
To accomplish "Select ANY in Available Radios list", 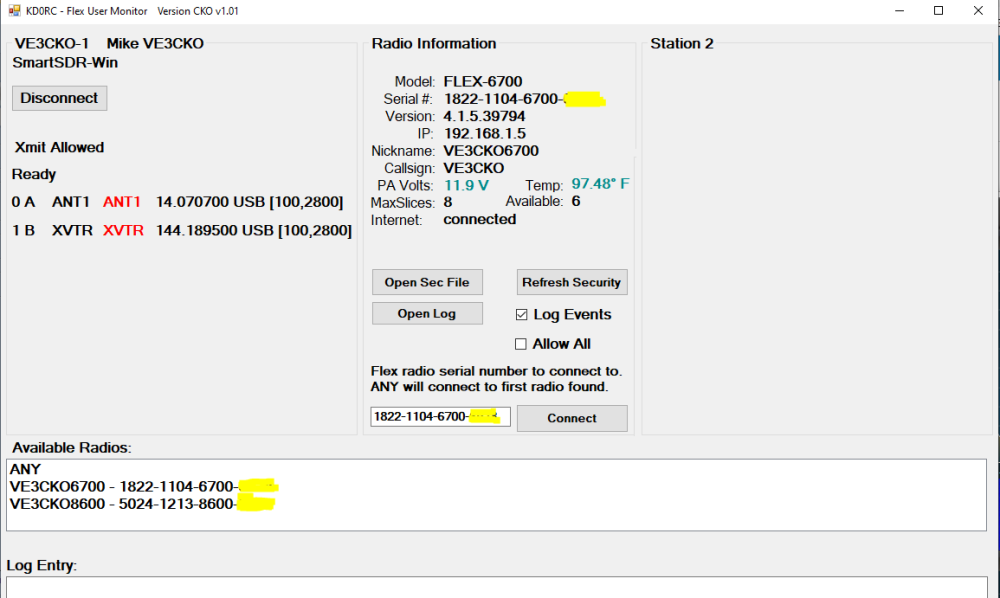I will [x=26, y=469].
